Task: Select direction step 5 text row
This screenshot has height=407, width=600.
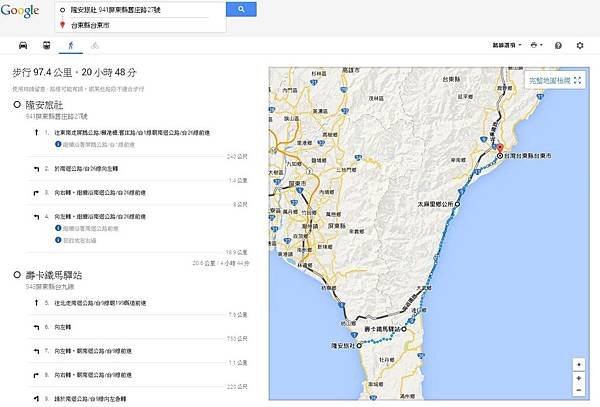Action: click(x=100, y=303)
